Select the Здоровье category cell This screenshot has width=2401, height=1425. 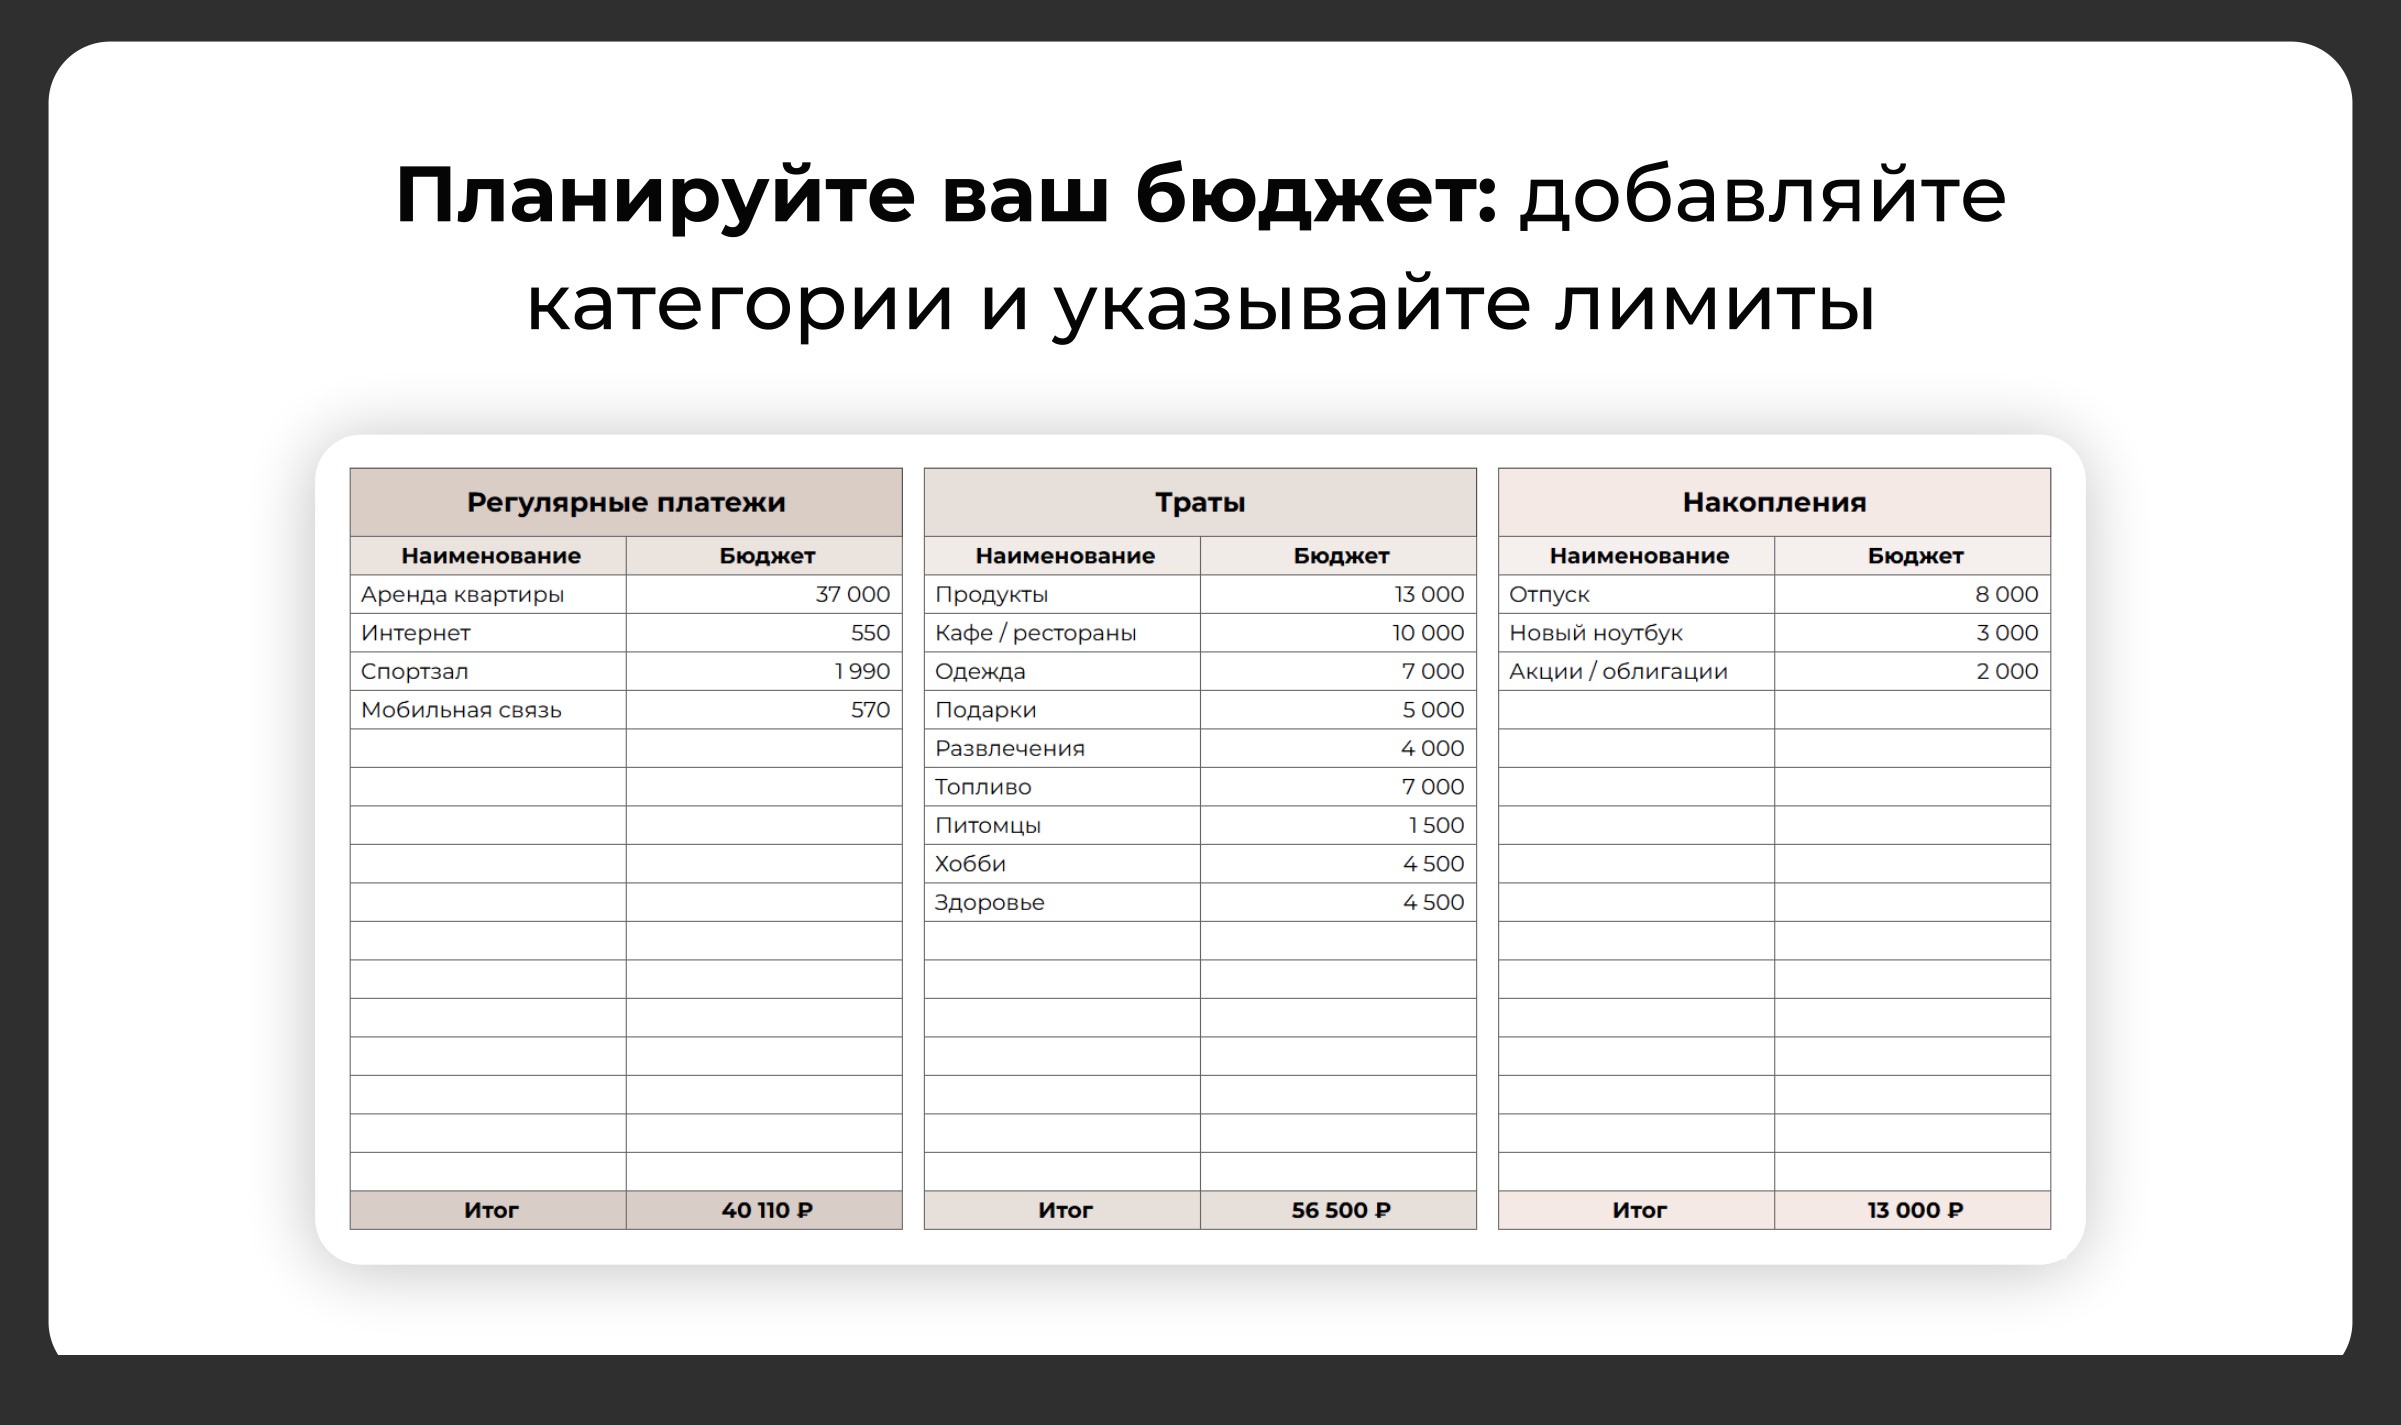[1062, 902]
